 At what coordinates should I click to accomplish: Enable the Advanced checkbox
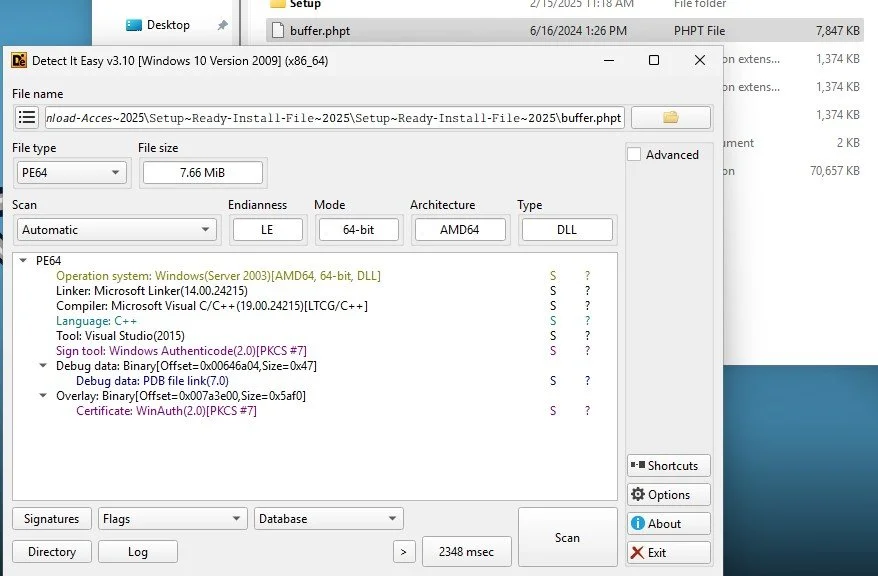tap(634, 154)
